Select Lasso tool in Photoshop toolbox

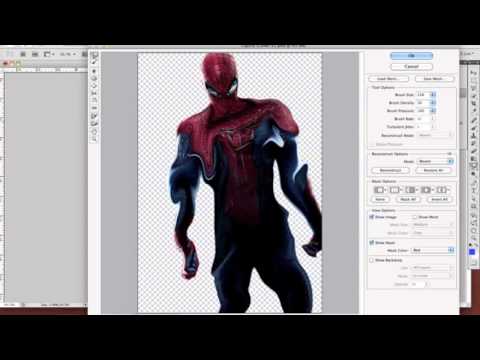pyautogui.click(x=474, y=88)
